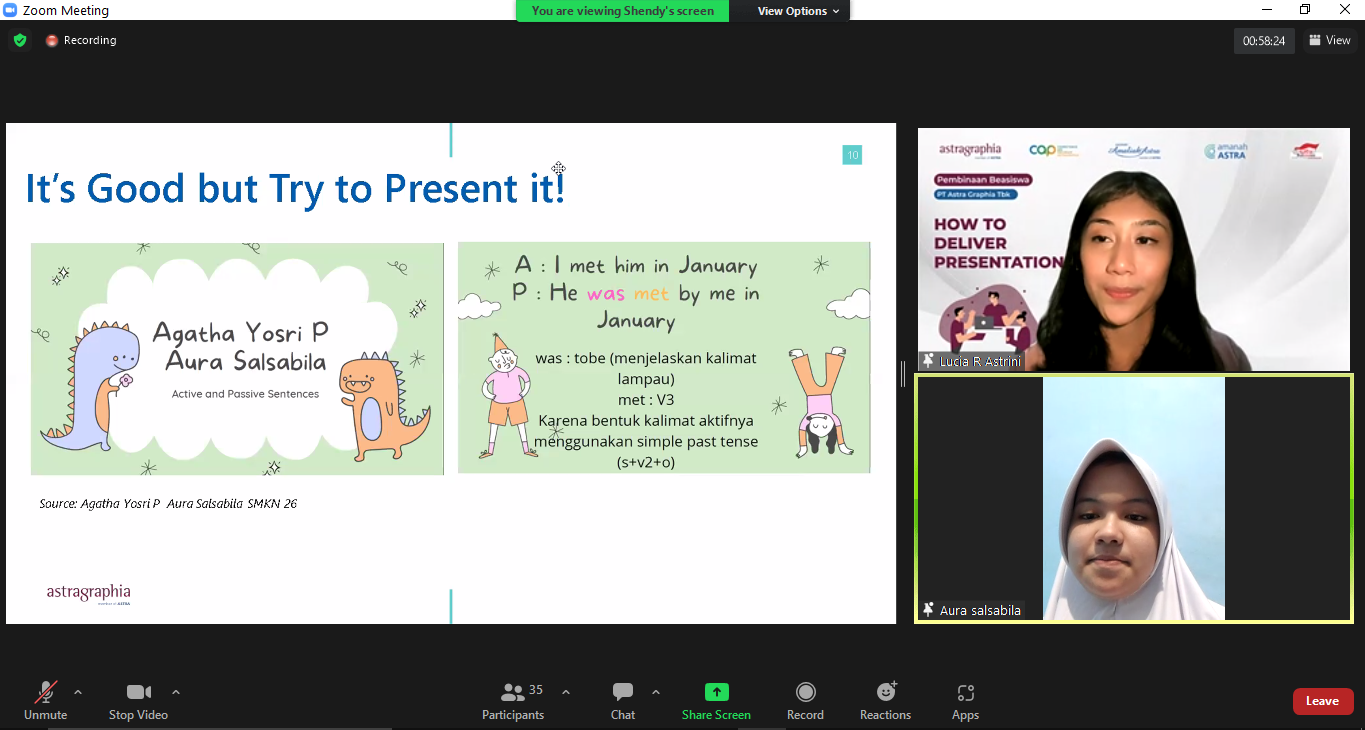Open the Apps panel
The height and width of the screenshot is (730, 1365).
[x=965, y=700]
